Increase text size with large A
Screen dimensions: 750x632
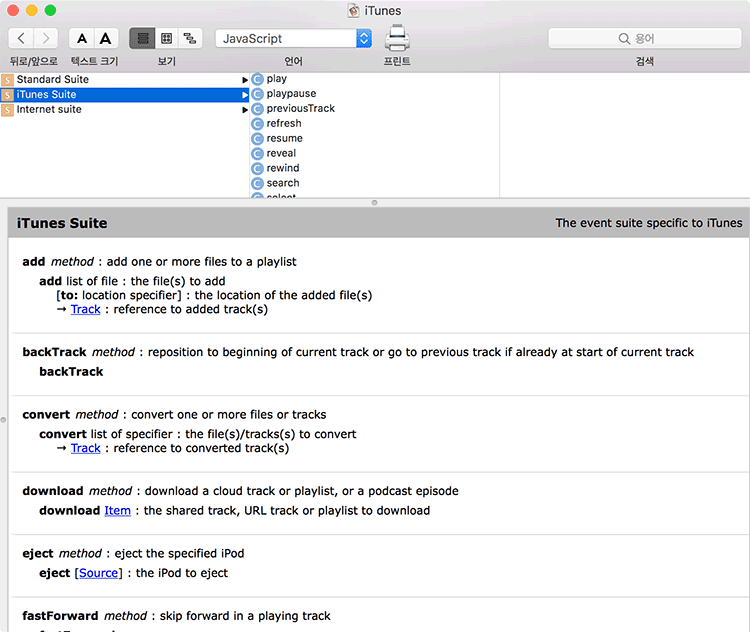click(106, 38)
